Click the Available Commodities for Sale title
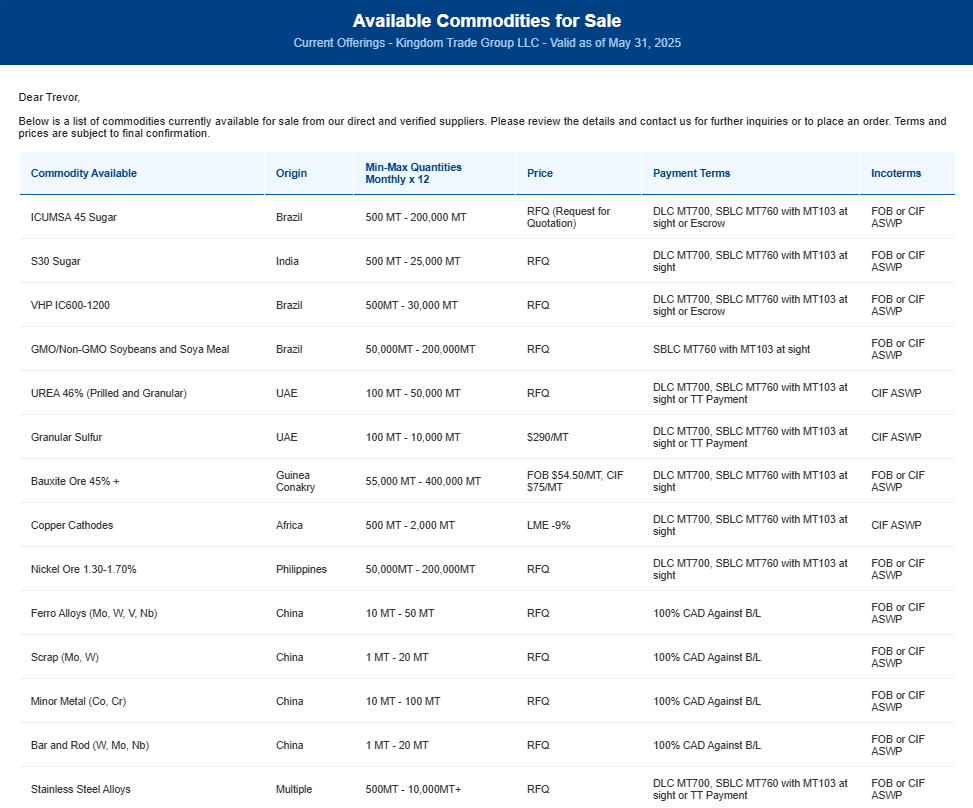The image size is (973, 808). coord(486,21)
